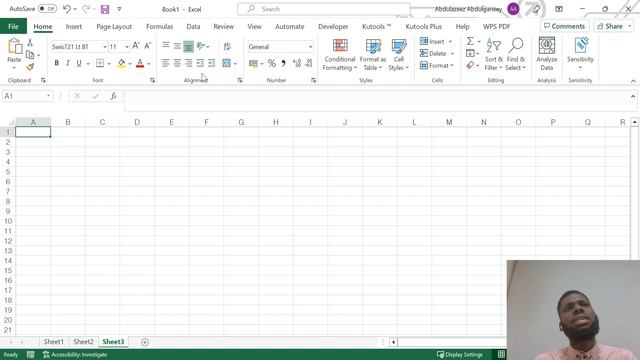Open the General number format dropdown

coord(310,47)
